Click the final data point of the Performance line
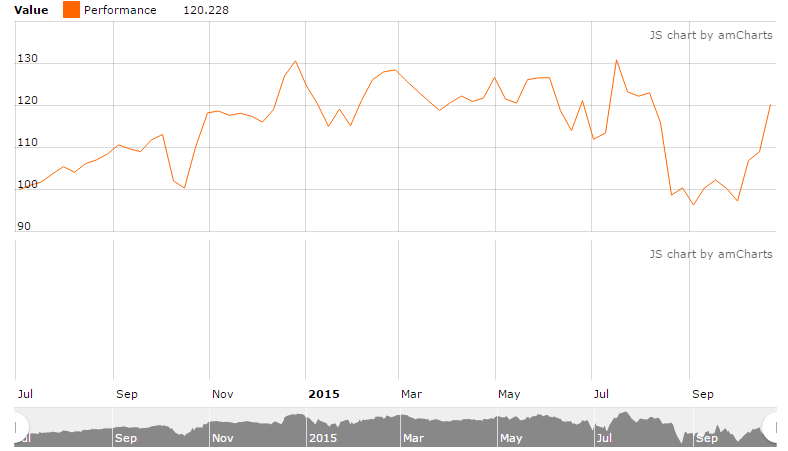 point(770,105)
